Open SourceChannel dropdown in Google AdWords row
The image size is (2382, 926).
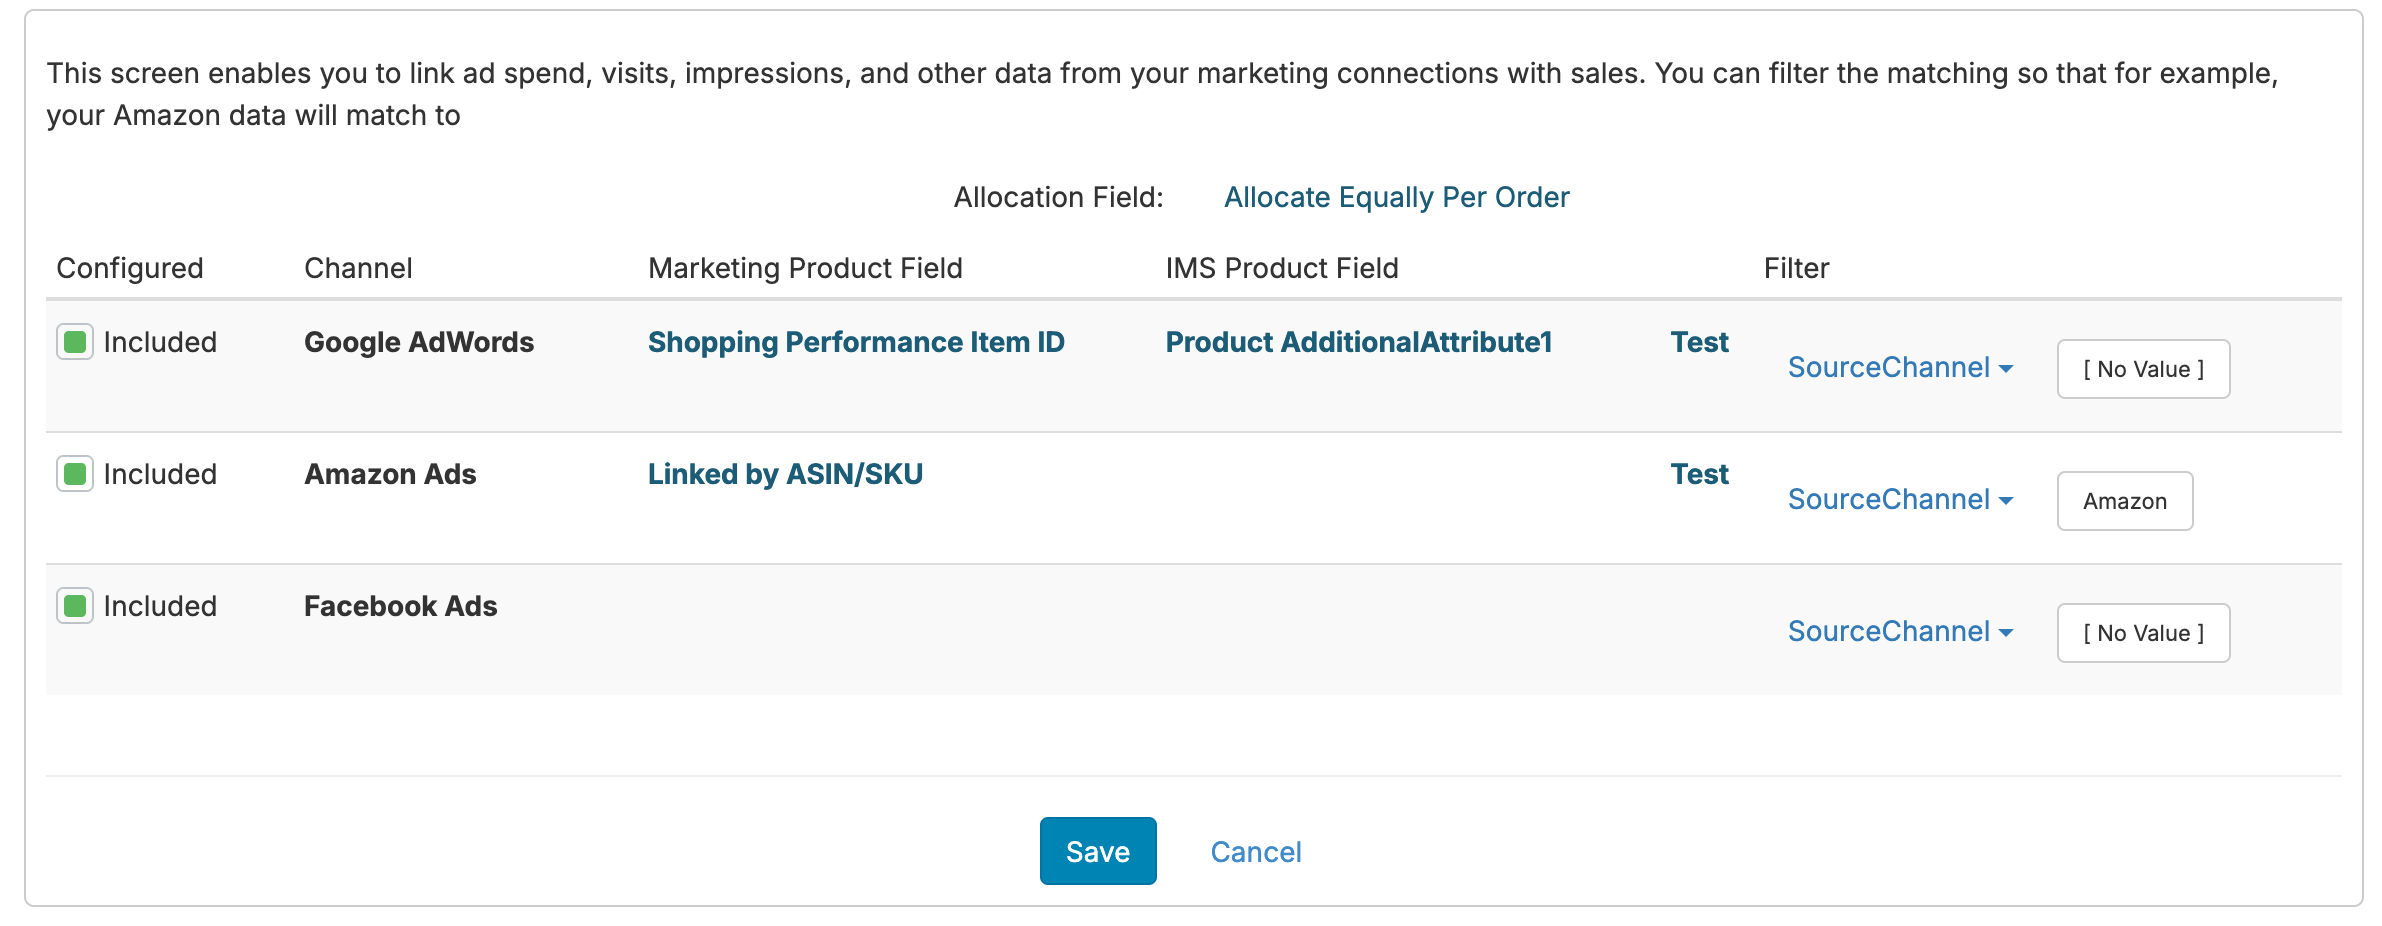point(1899,368)
